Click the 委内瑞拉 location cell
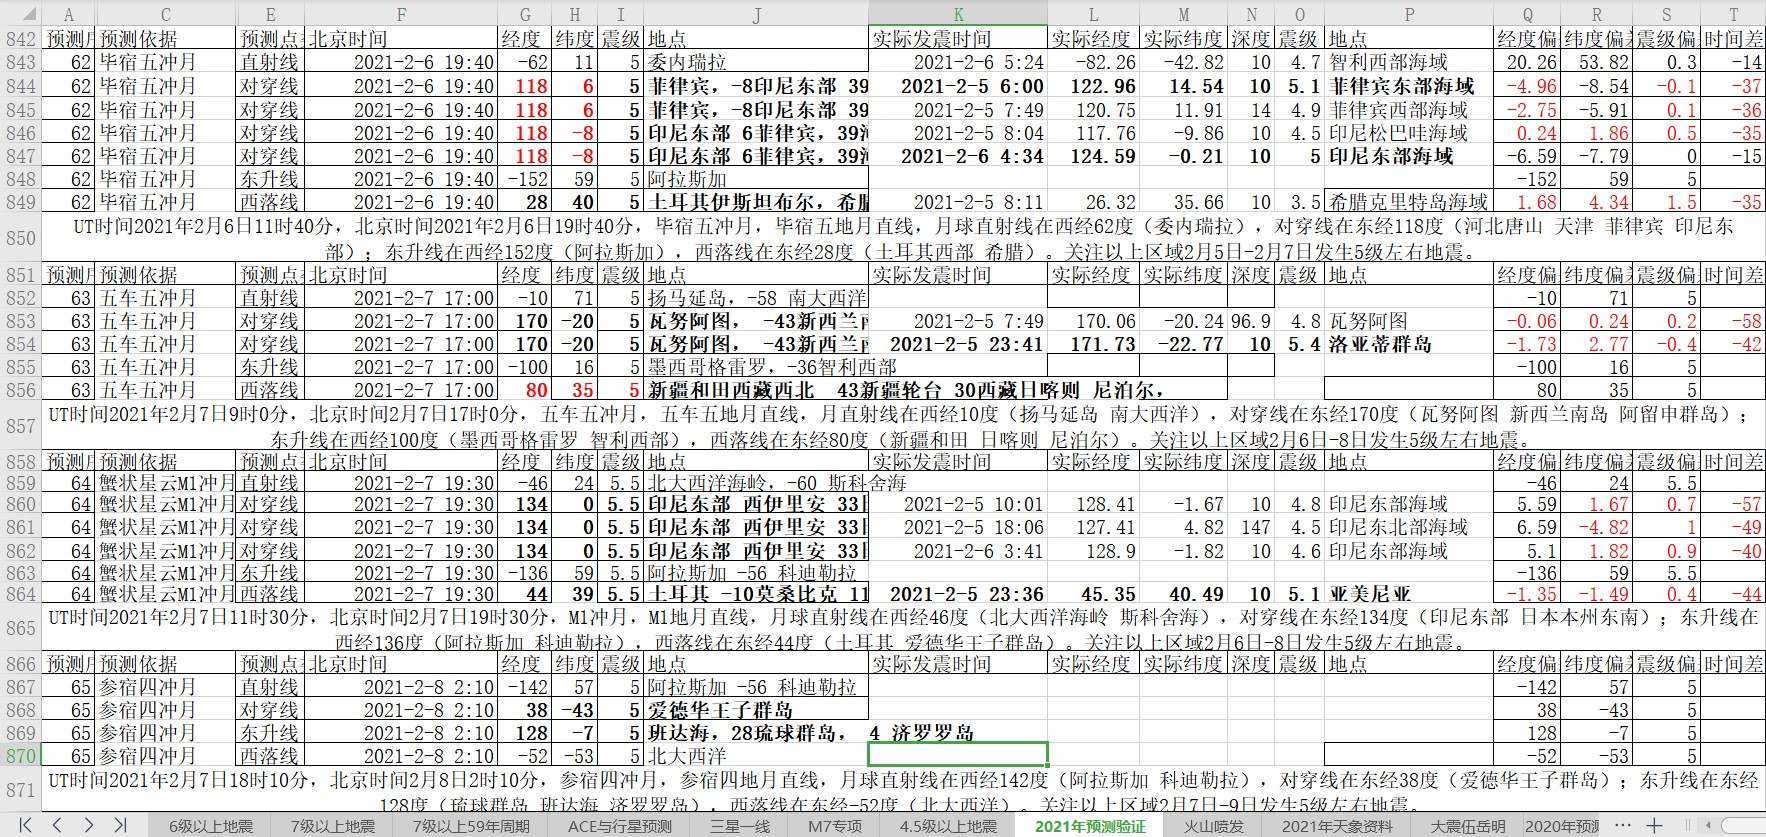Screen dimensions: 1766x837 point(757,62)
